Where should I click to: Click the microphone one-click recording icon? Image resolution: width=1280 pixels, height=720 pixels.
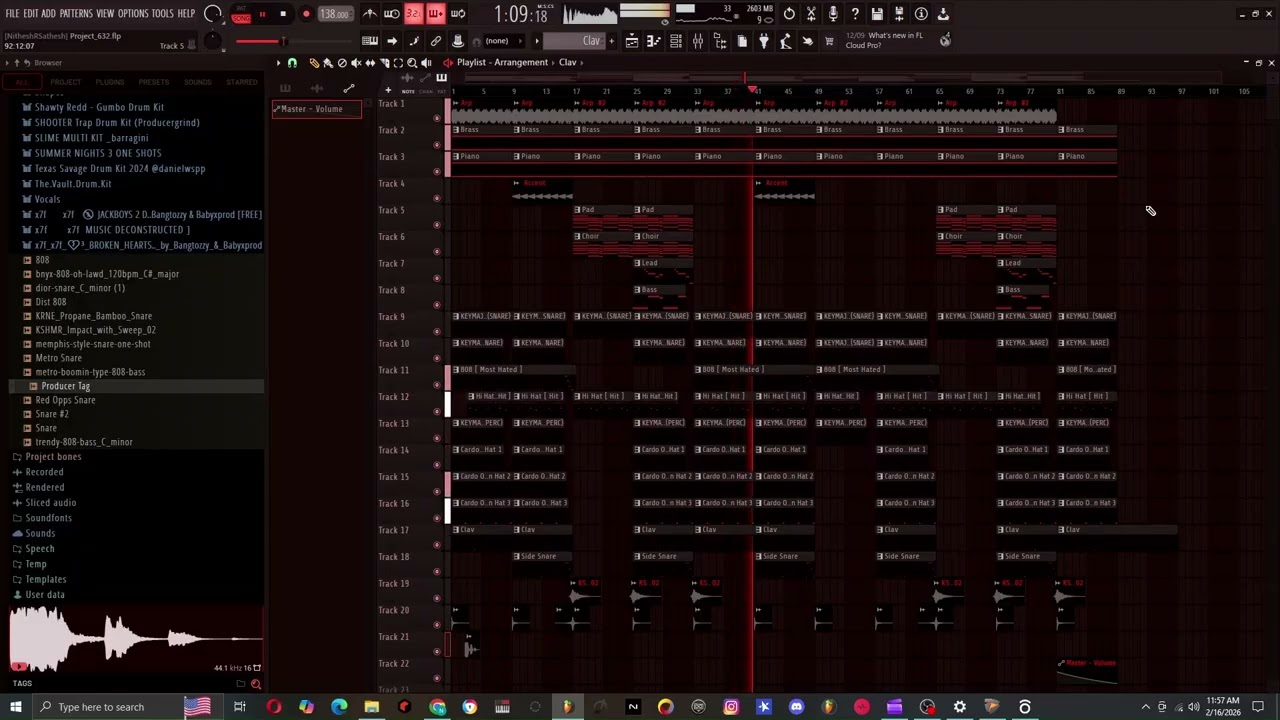[x=833, y=14]
